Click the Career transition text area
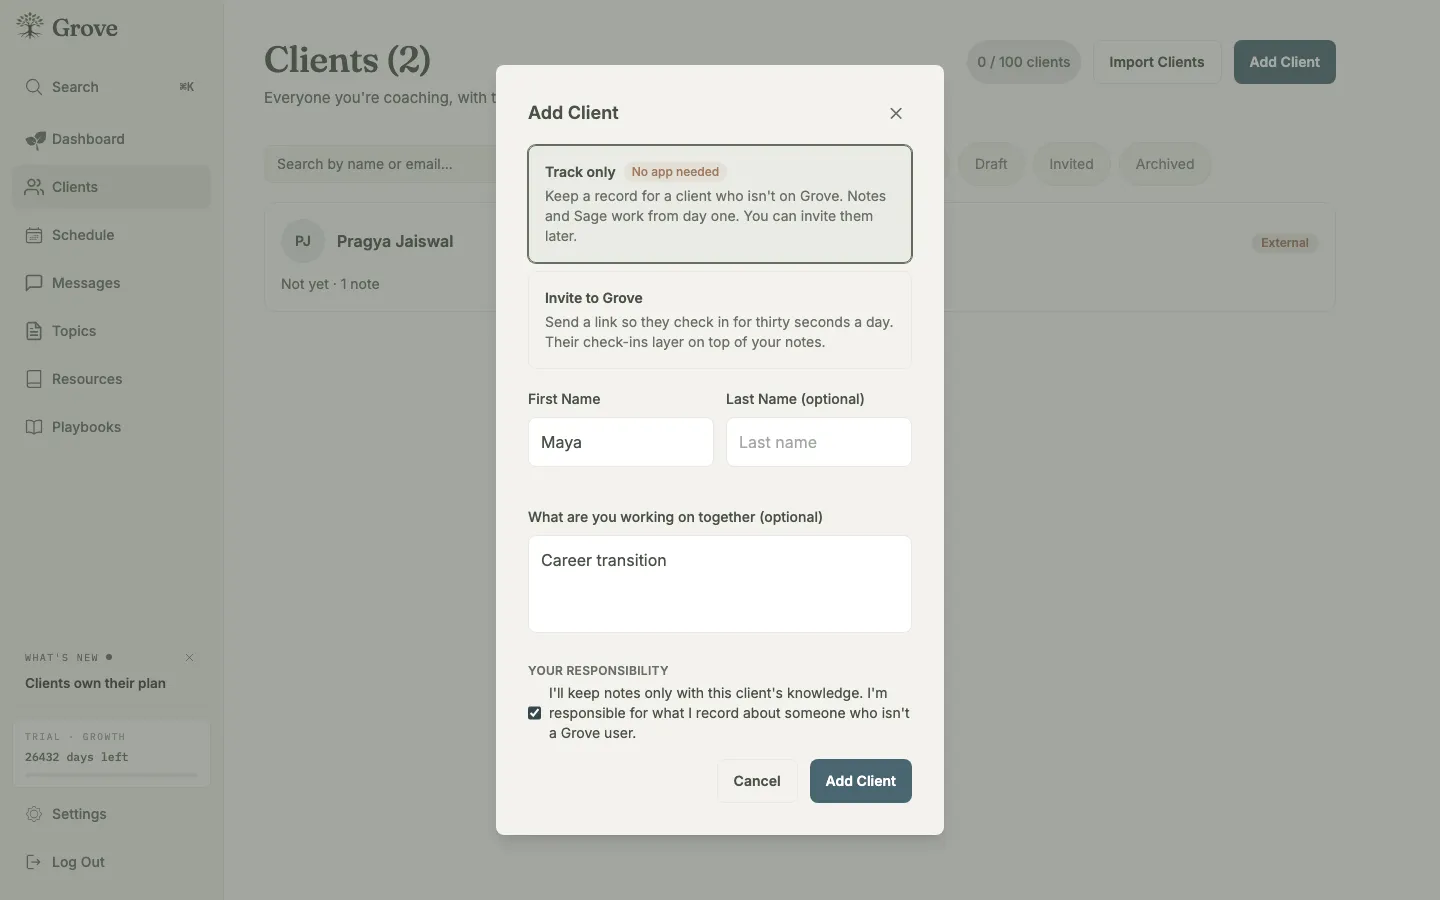 [720, 584]
